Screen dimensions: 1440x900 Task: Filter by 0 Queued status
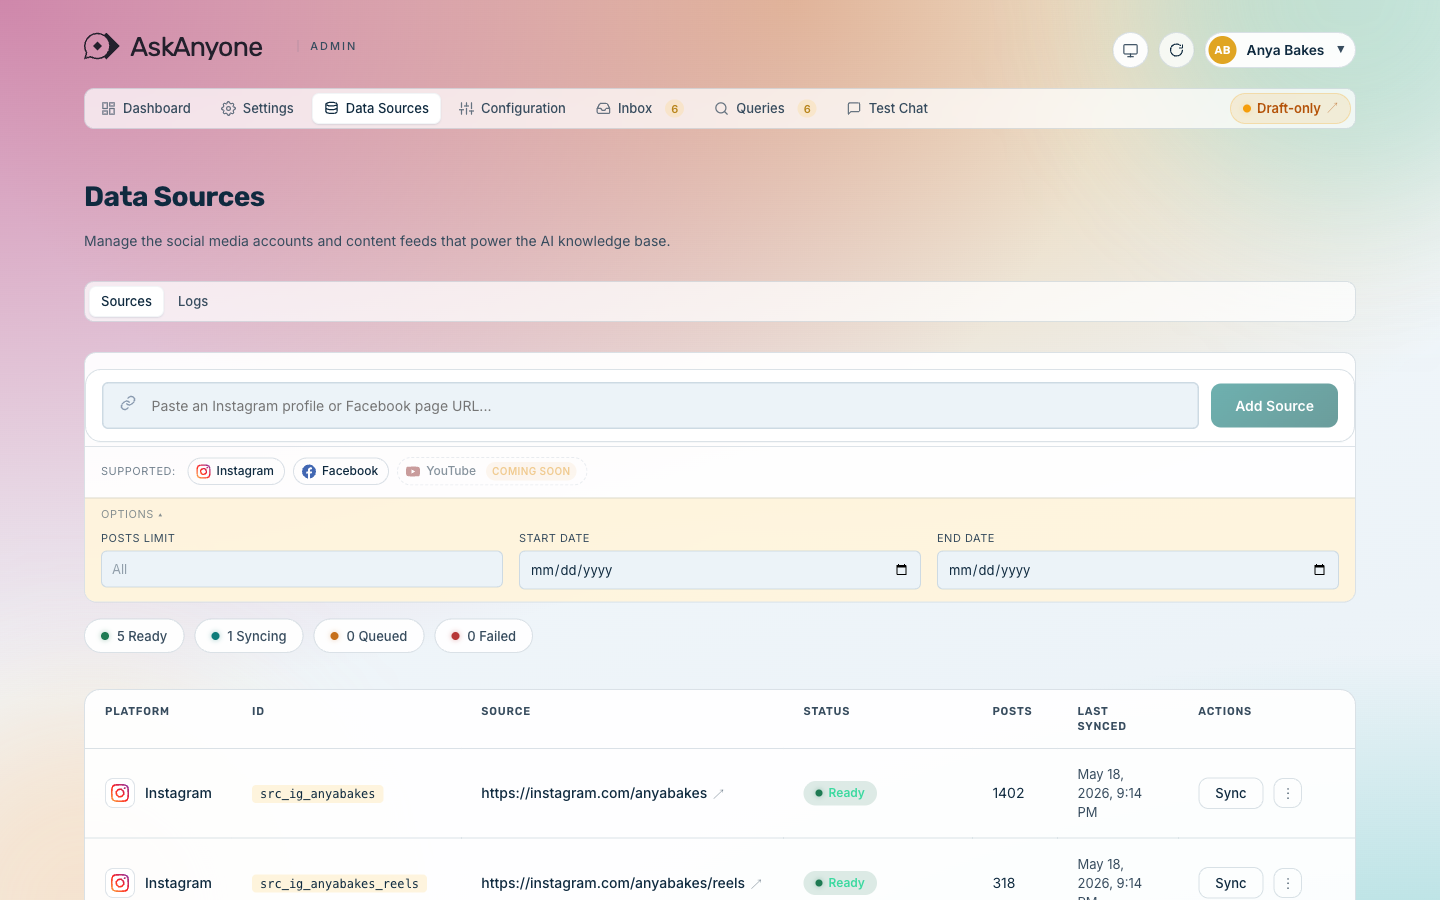369,636
